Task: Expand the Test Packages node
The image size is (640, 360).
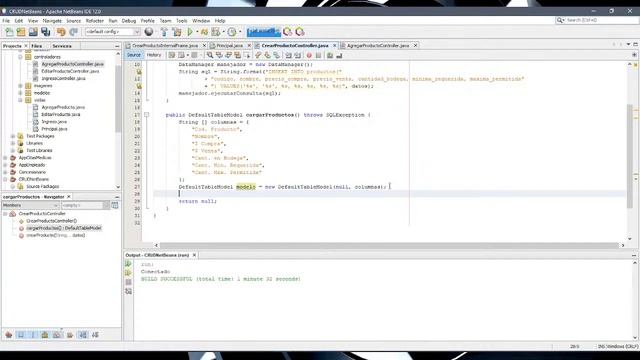Action: [x=13, y=136]
